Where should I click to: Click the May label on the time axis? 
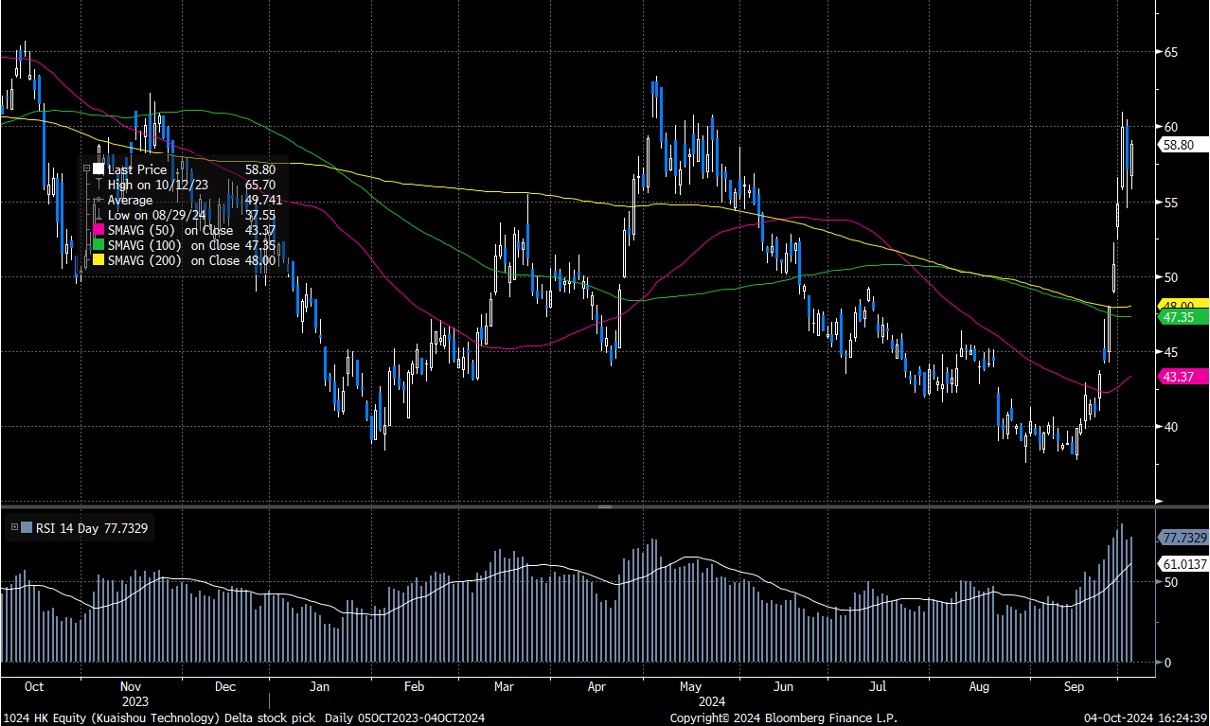[690, 687]
